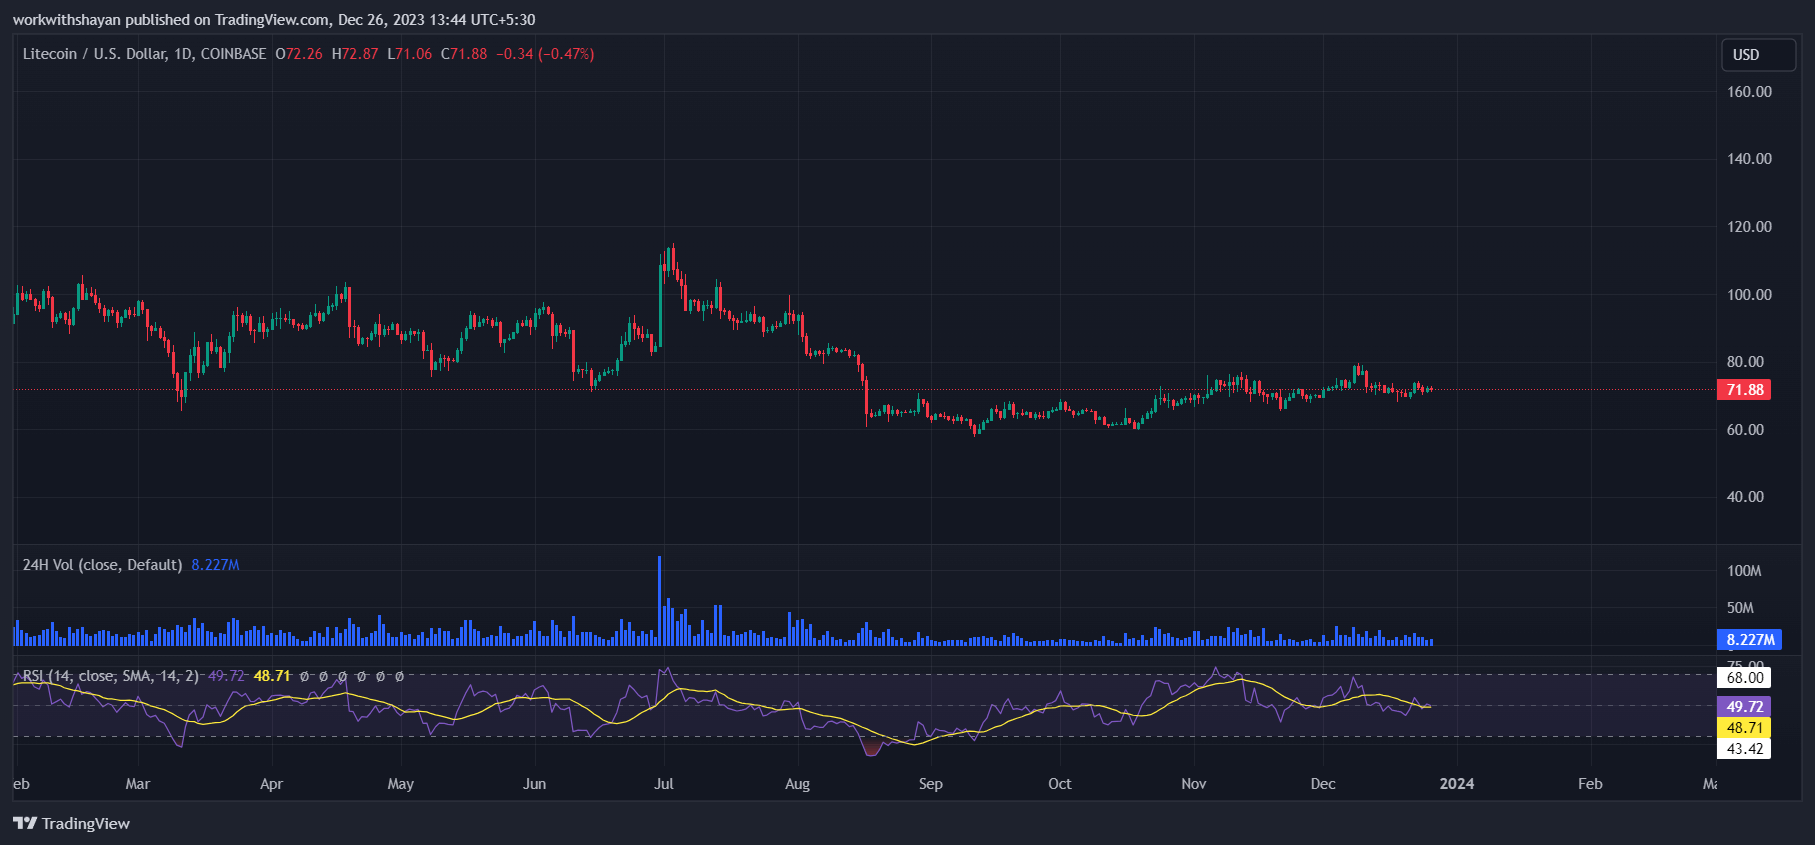Click the tallest volume bar near Jul

click(x=660, y=600)
